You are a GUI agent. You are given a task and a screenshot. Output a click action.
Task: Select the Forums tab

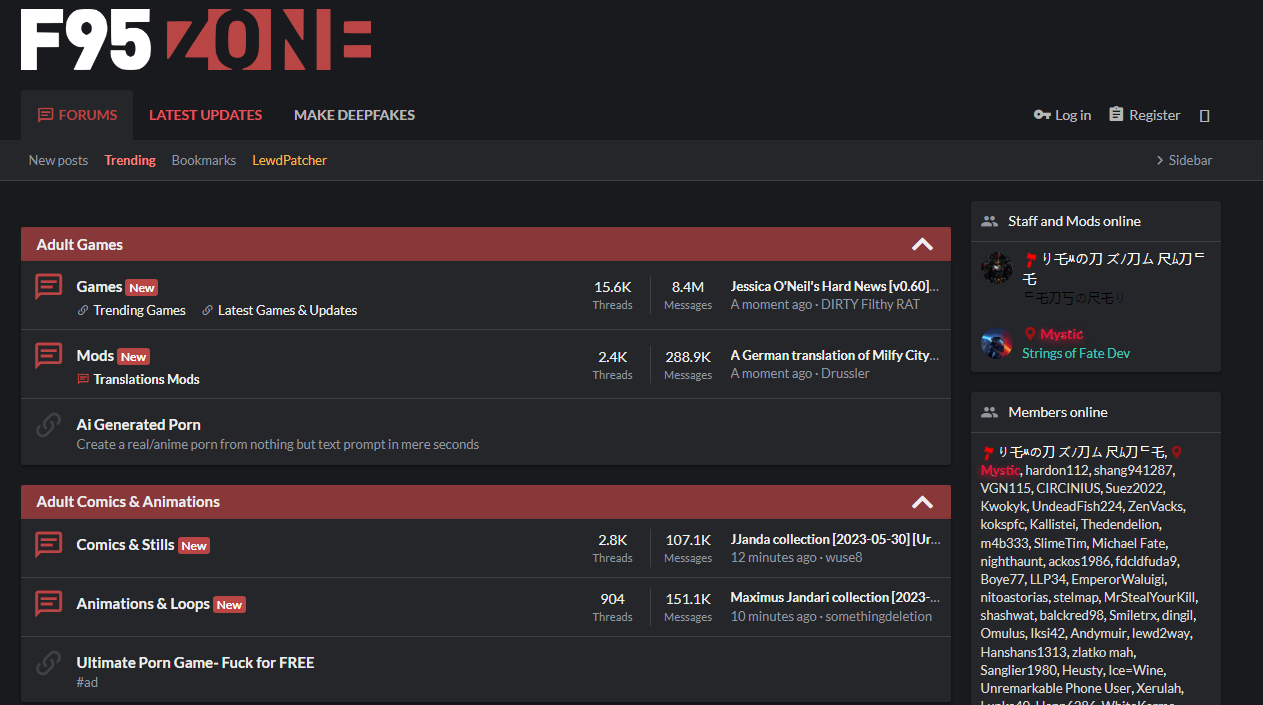click(x=77, y=115)
